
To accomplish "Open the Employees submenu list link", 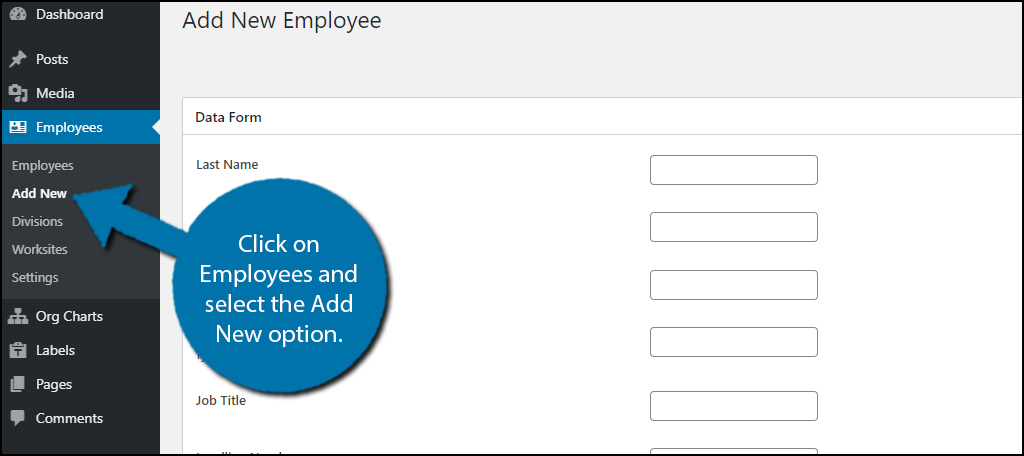I will pyautogui.click(x=42, y=165).
